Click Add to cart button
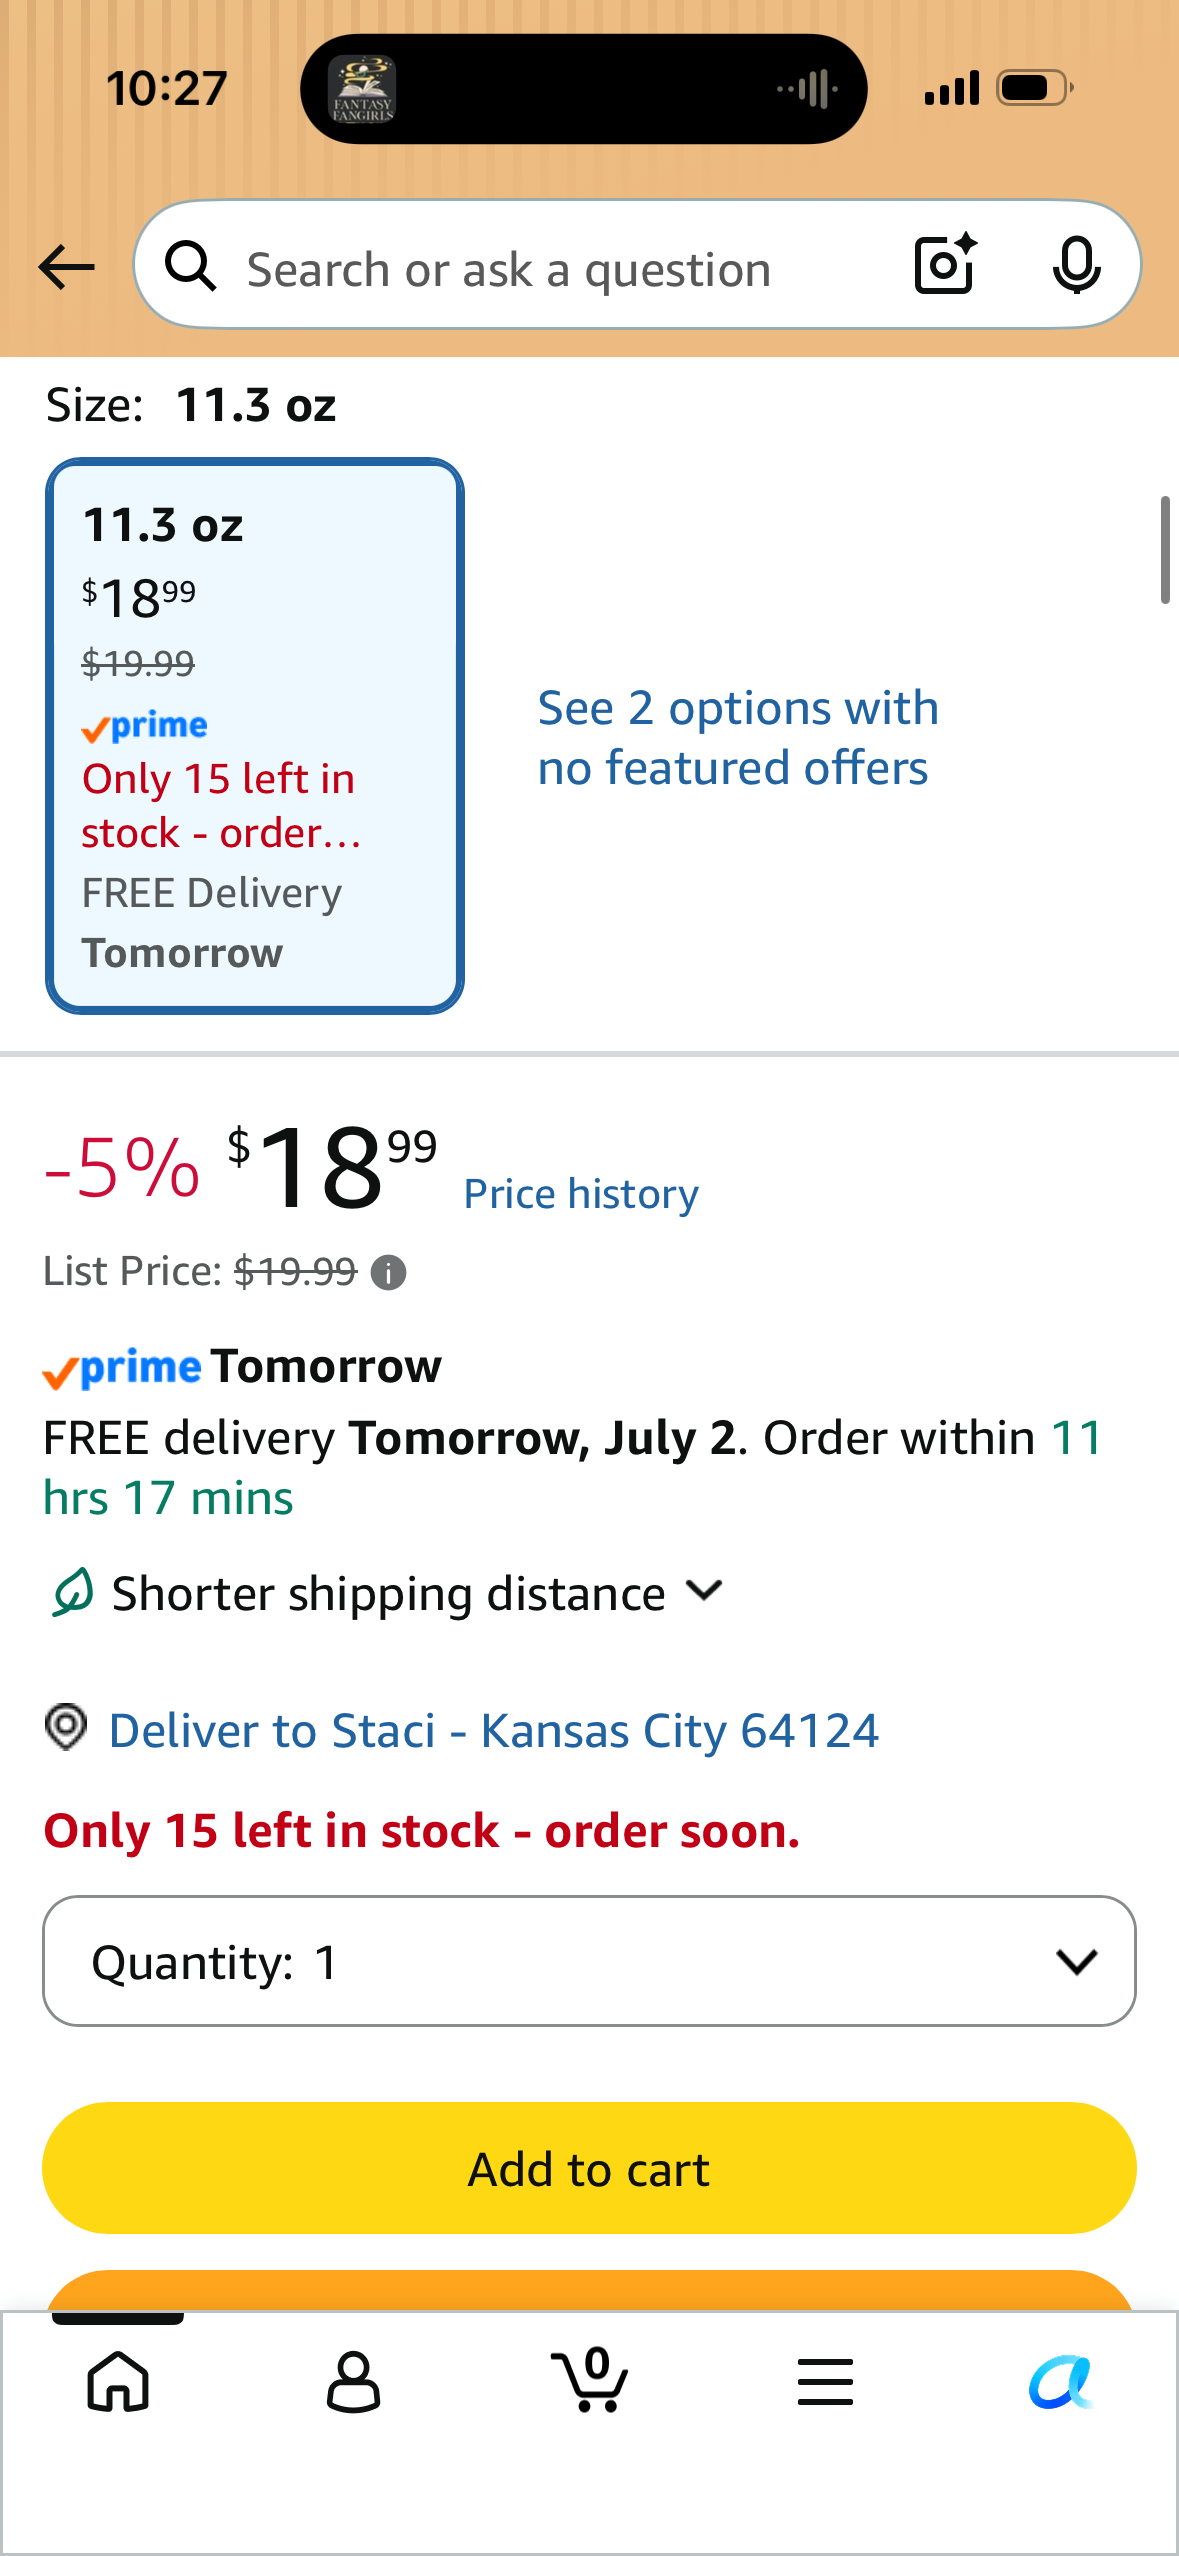The height and width of the screenshot is (2556, 1179). click(x=589, y=2168)
